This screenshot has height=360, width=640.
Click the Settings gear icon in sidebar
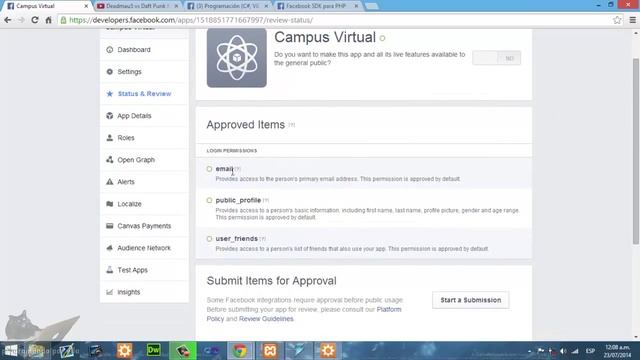(109, 72)
